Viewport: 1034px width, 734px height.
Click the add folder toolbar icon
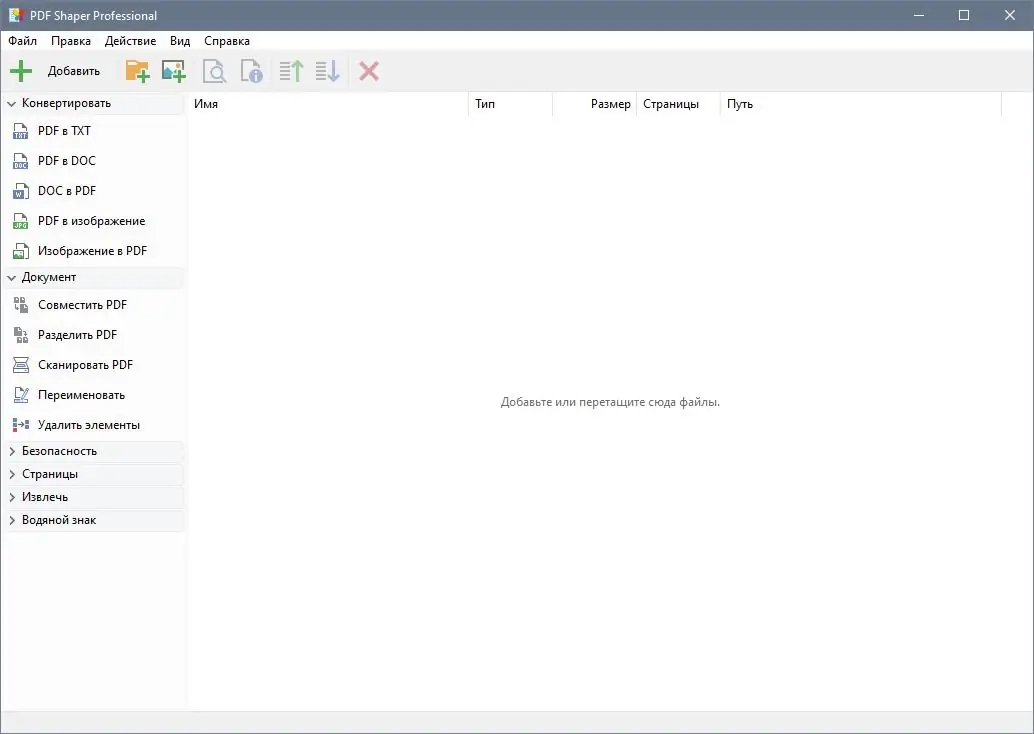click(137, 70)
